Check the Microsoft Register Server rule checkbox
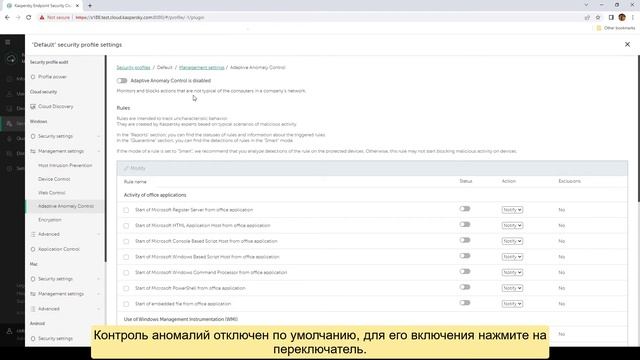The image size is (640, 360). click(126, 210)
